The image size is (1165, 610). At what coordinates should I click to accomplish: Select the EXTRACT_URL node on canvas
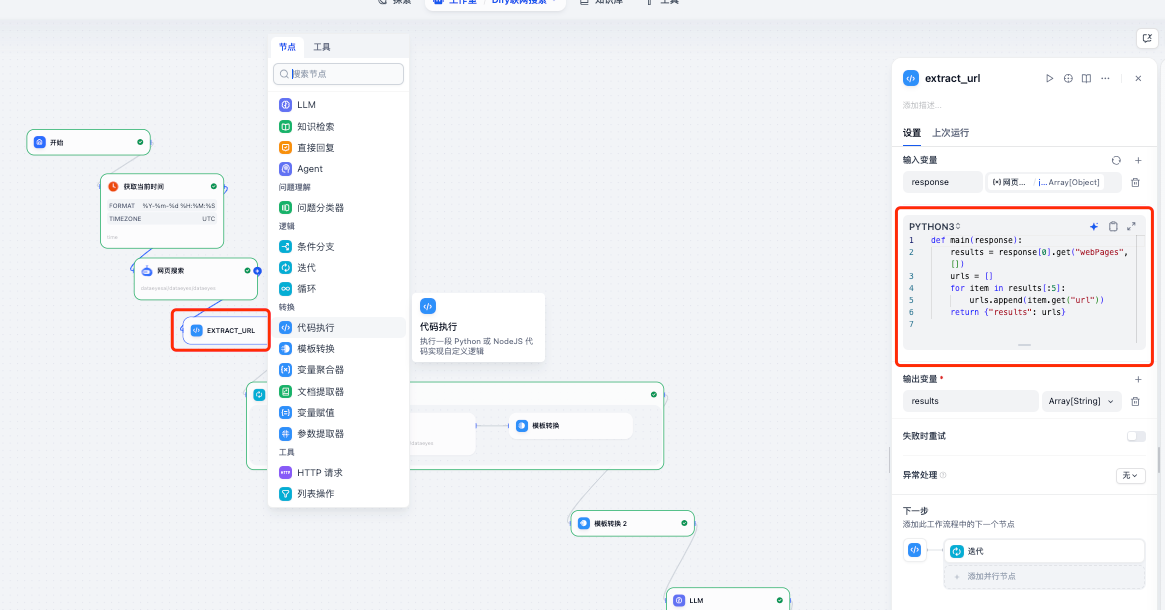point(224,331)
